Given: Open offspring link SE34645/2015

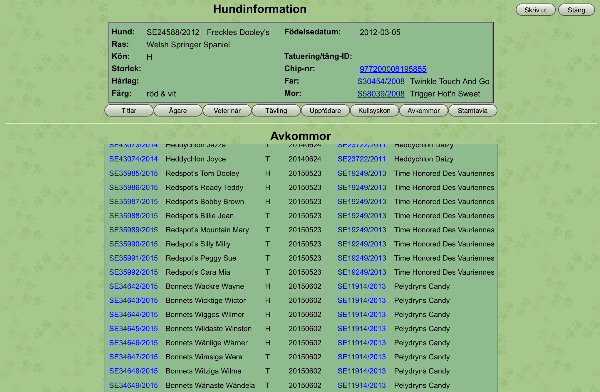Looking at the screenshot, I should (134, 329).
